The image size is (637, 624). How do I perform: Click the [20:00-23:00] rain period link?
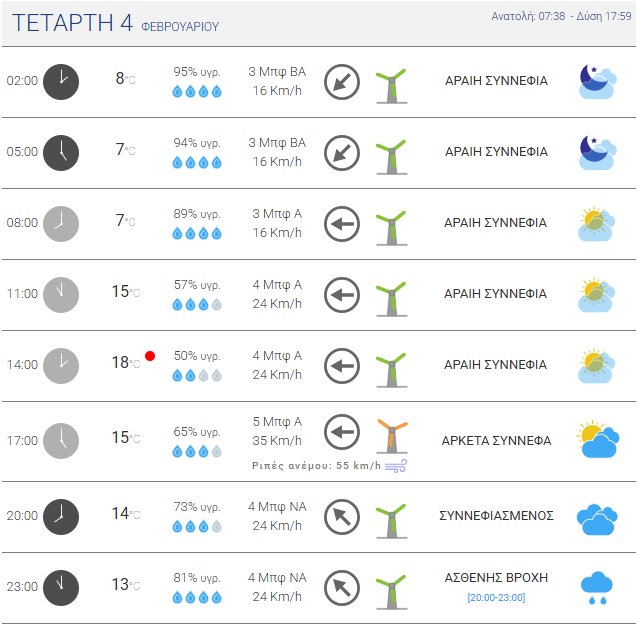(496, 598)
